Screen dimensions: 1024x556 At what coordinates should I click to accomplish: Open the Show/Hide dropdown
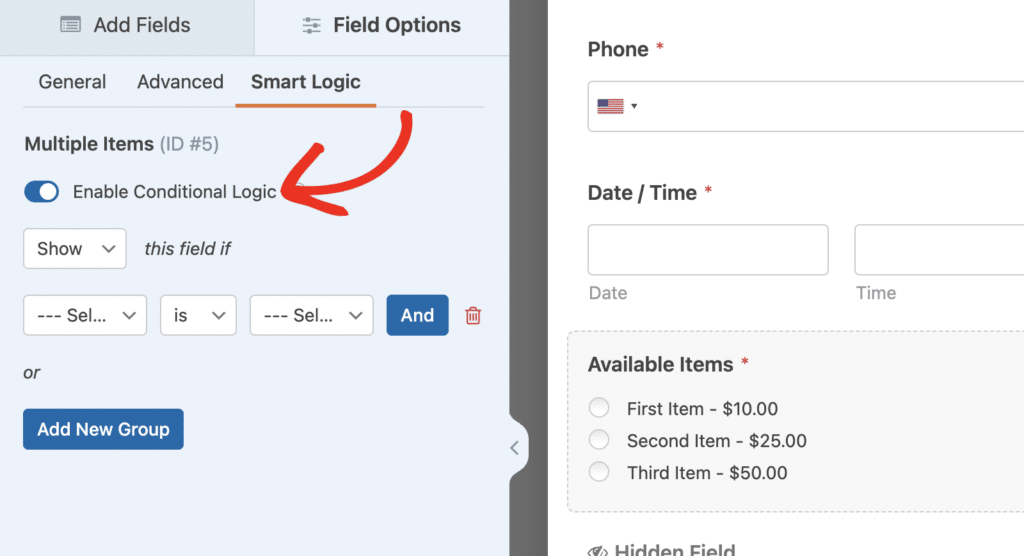click(x=75, y=249)
